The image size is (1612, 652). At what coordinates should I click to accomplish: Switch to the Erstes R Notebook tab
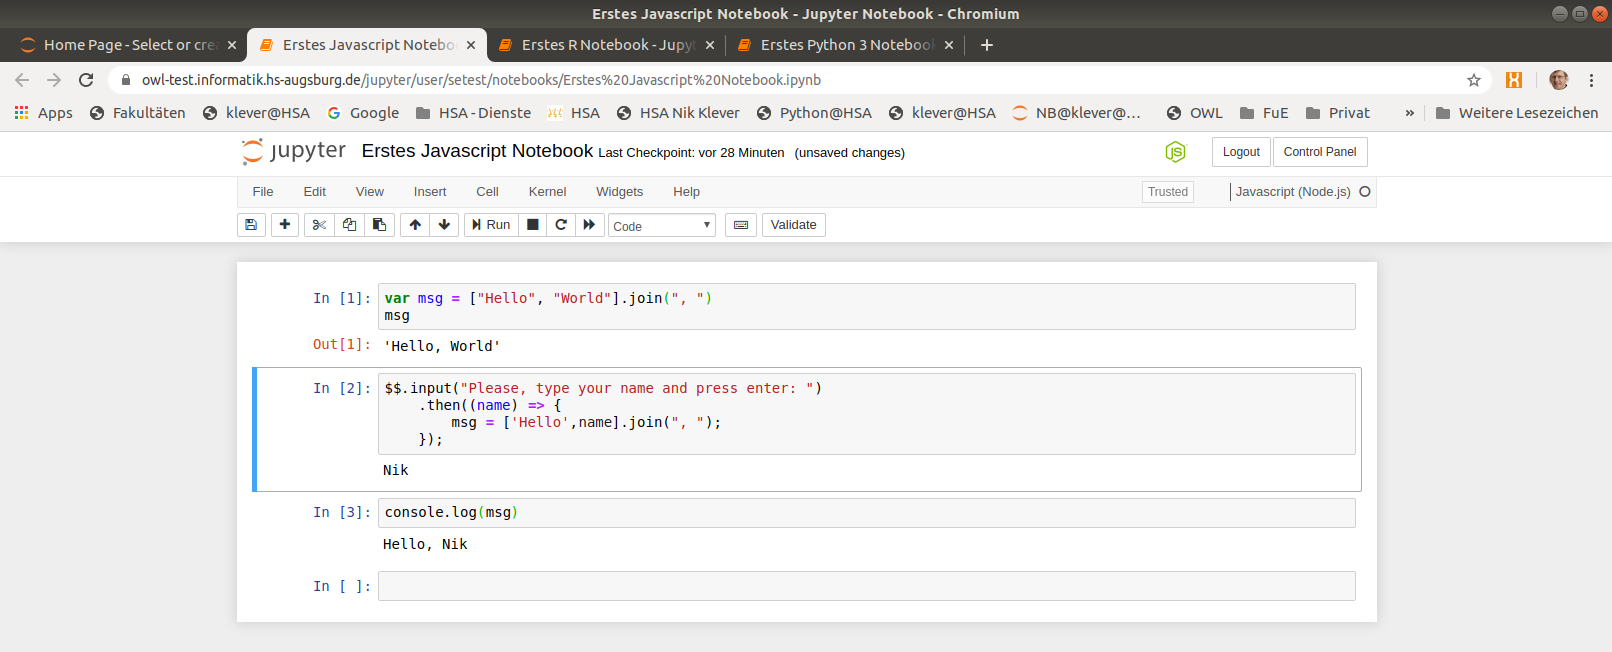(606, 45)
